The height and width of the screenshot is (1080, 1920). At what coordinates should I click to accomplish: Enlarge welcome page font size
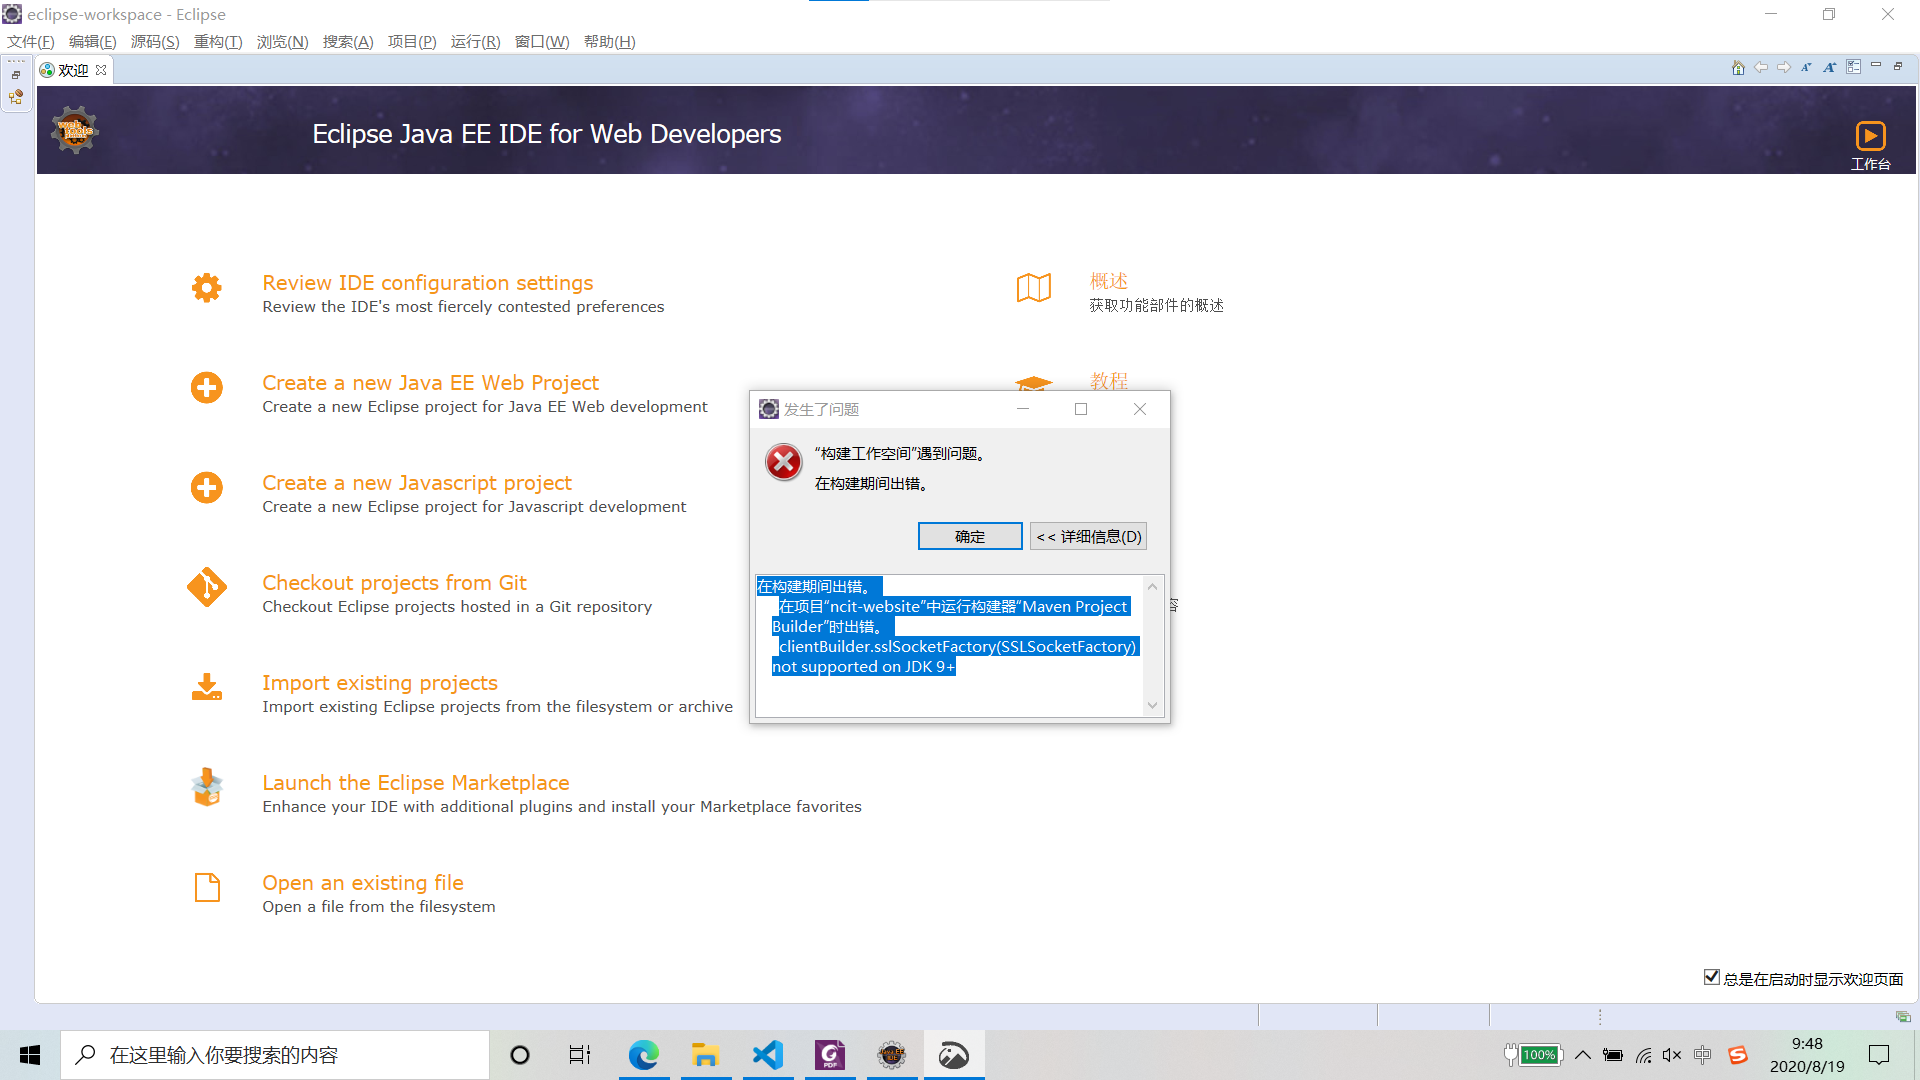pos(1830,68)
